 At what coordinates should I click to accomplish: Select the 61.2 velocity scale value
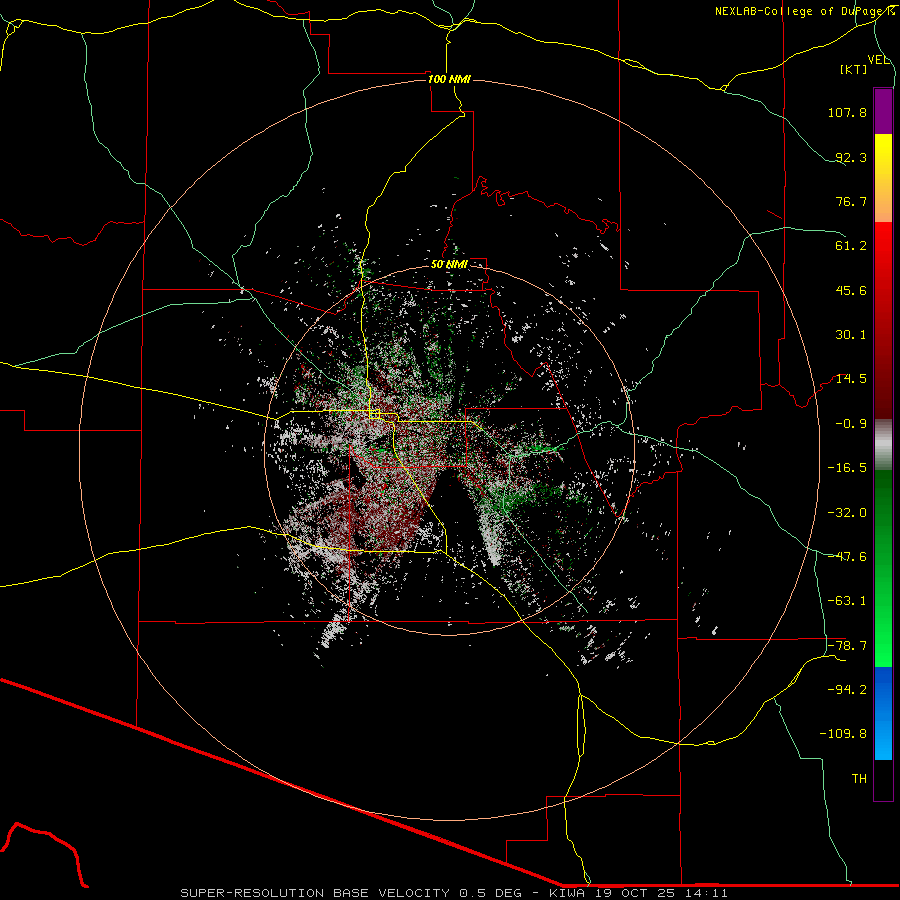point(851,246)
